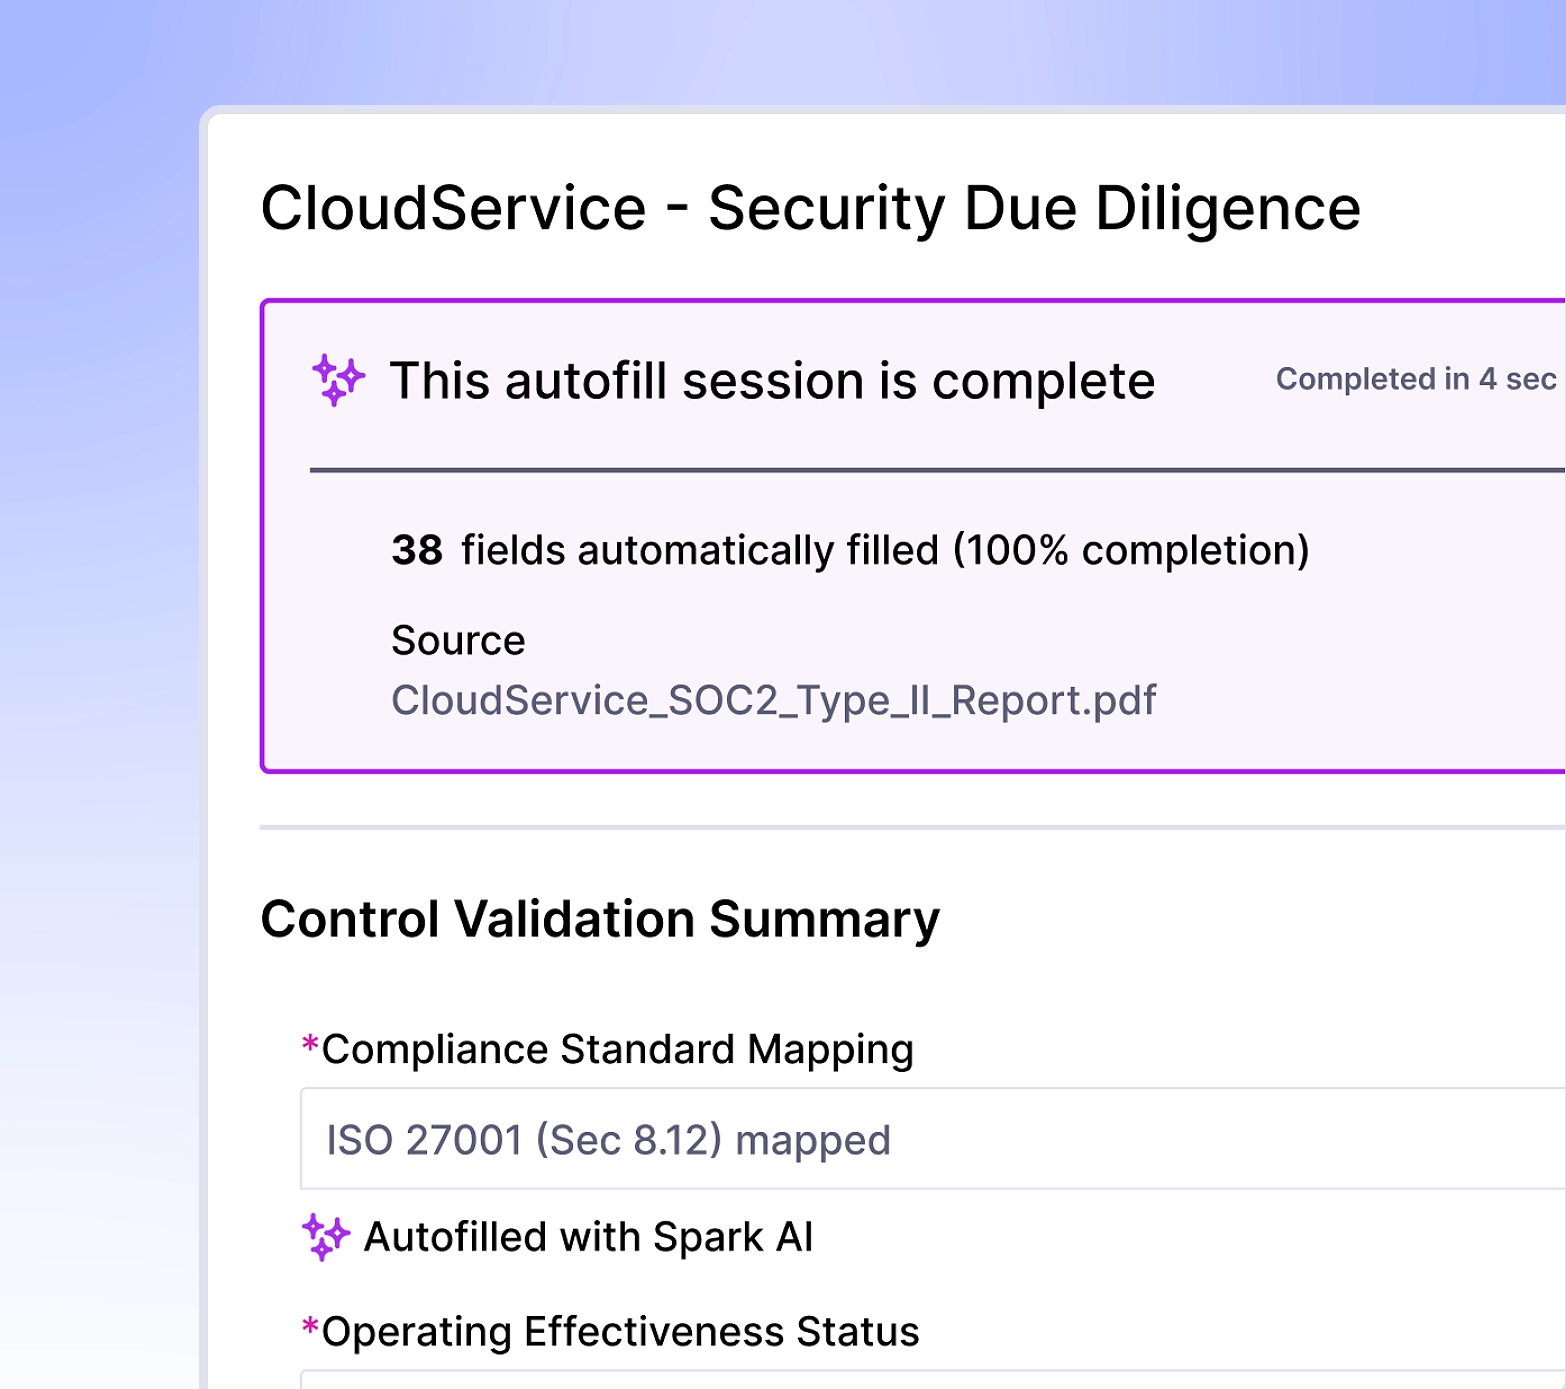Image resolution: width=1566 pixels, height=1389 pixels.
Task: Click the Operating Effectiveness Status field label
Action: pyautogui.click(x=620, y=1332)
